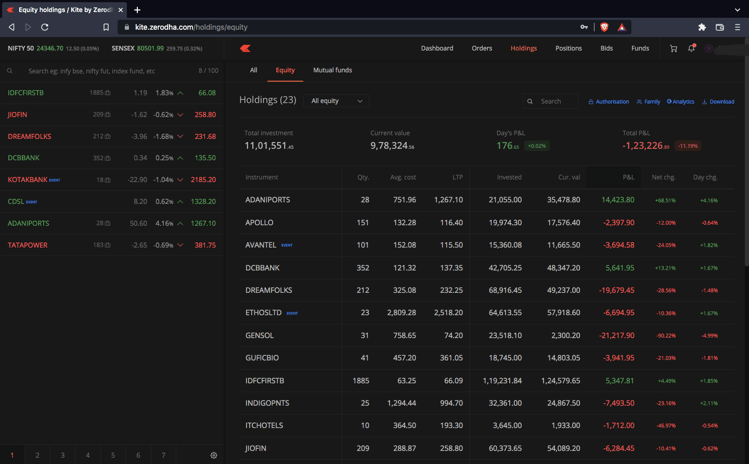Open the Brave wallet icon
This screenshot has height=464, width=749.
point(720,27)
